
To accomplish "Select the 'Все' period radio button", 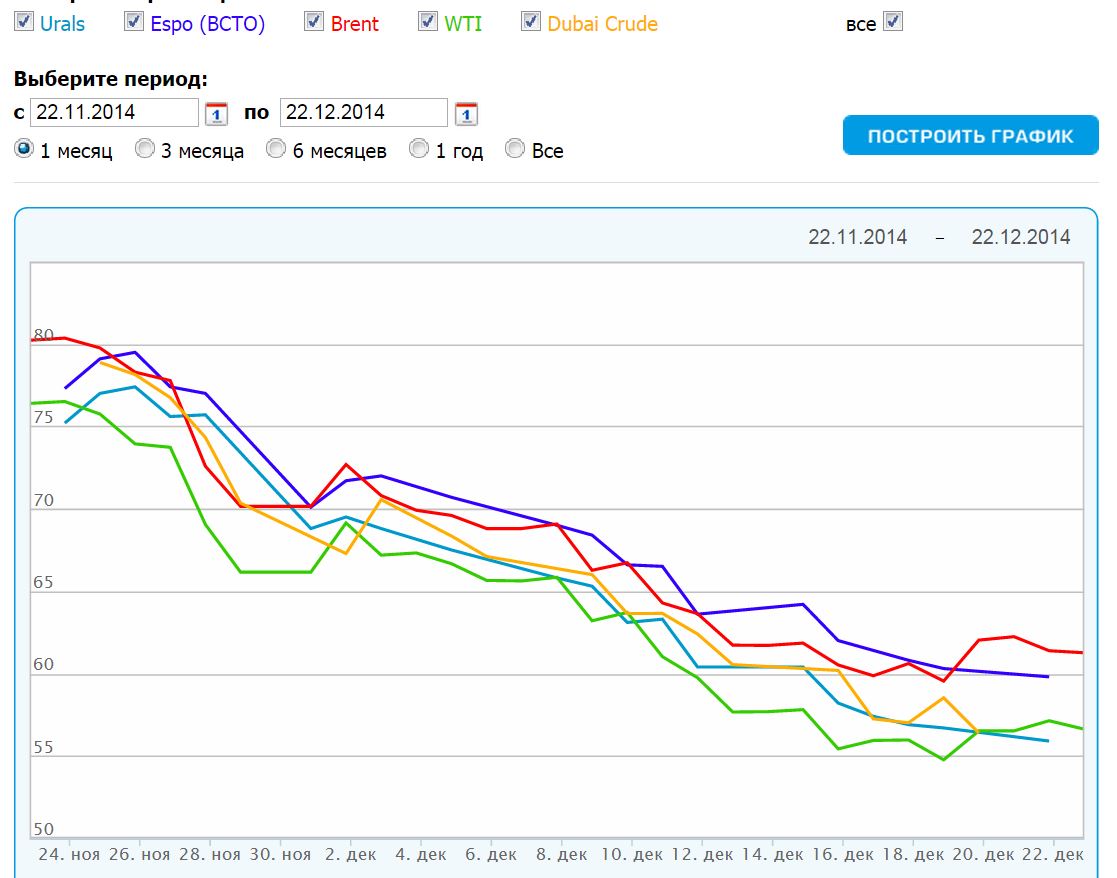I will point(515,149).
